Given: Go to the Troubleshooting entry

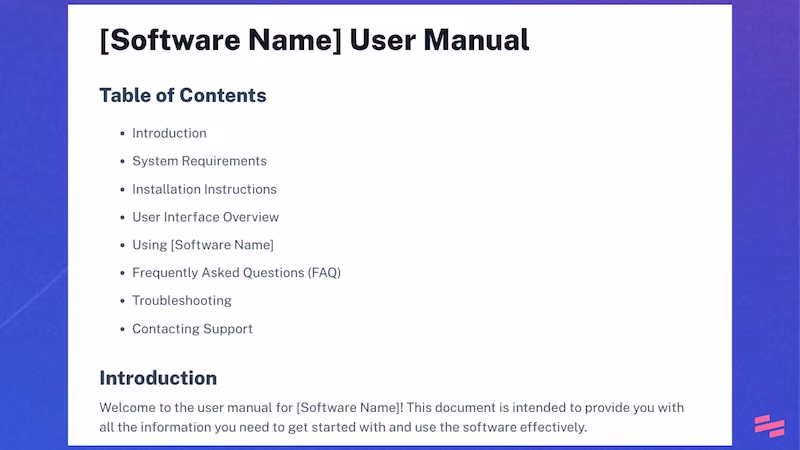Looking at the screenshot, I should (182, 301).
